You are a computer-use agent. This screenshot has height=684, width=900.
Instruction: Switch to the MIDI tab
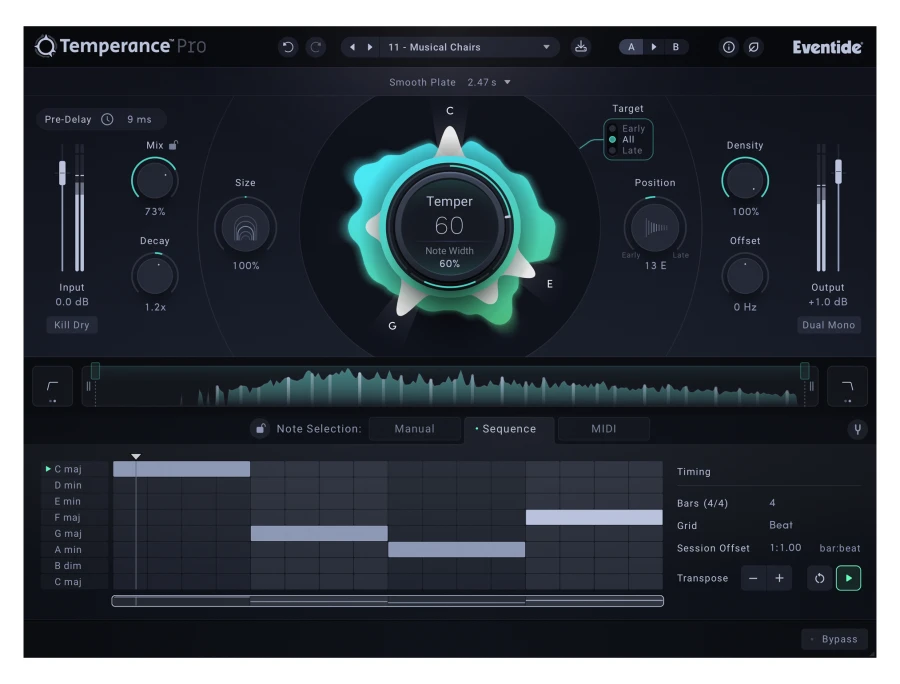point(603,429)
